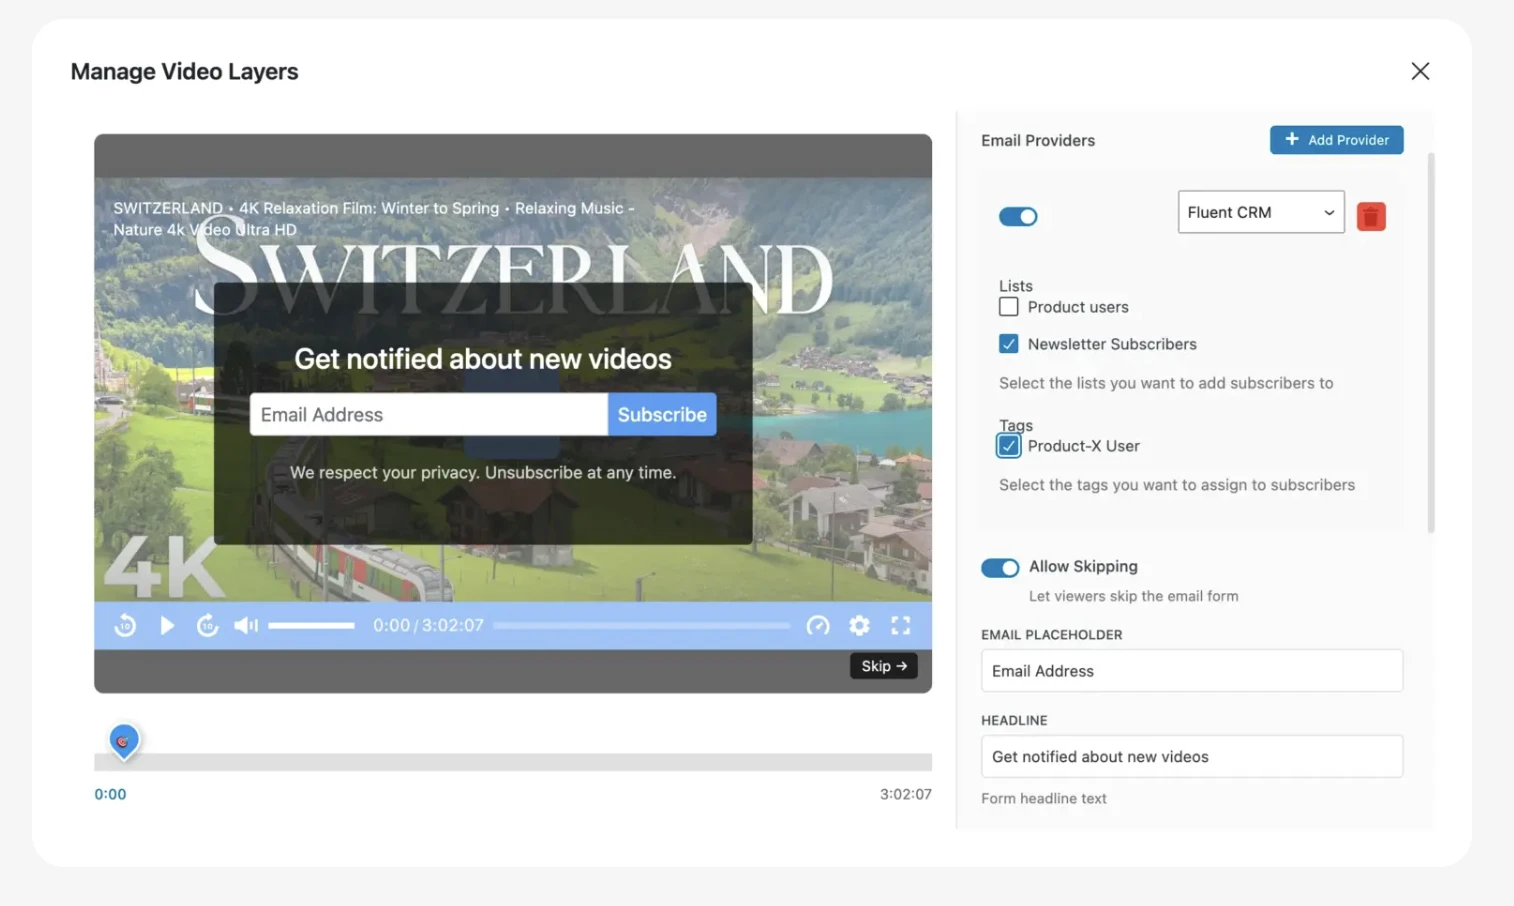Adjust the video volume slider

311,626
